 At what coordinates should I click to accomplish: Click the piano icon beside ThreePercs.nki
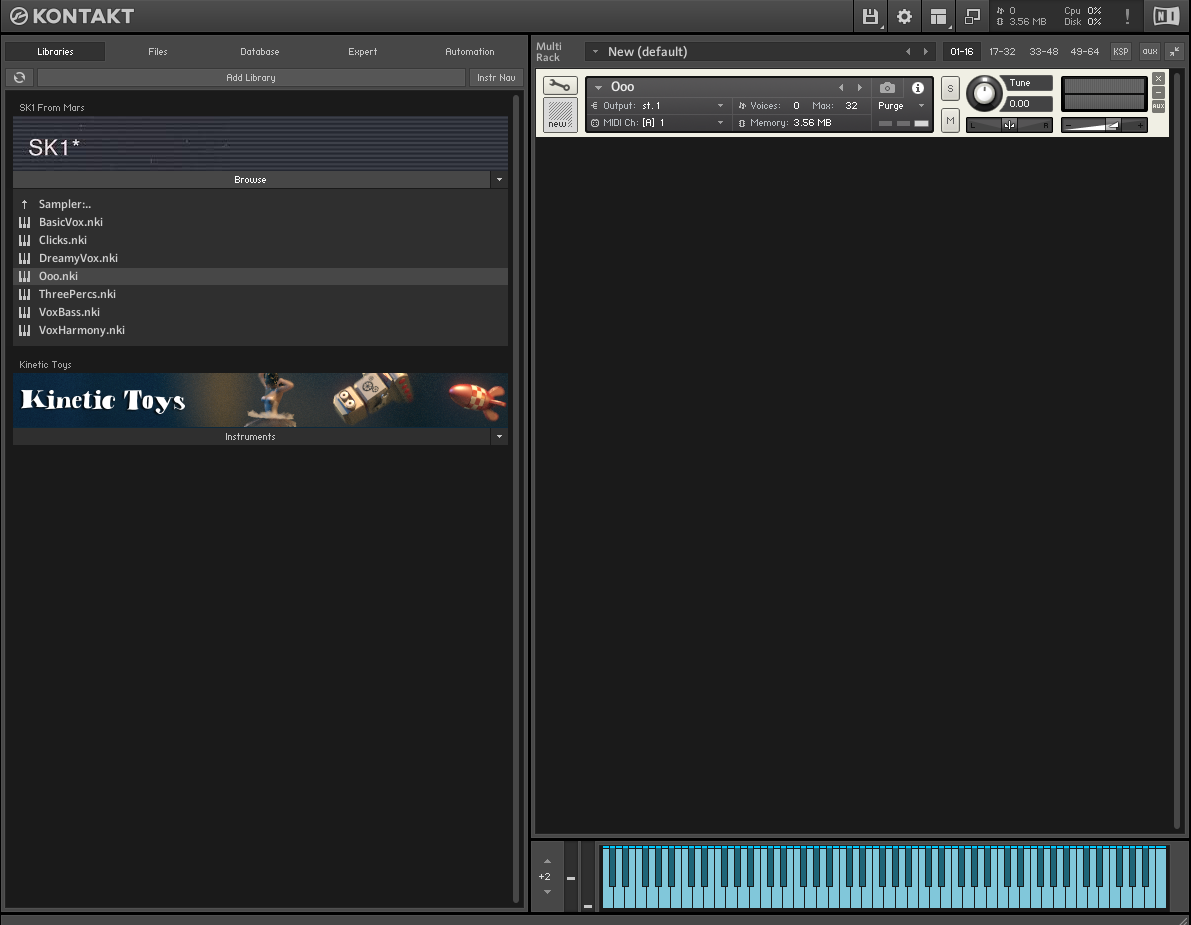(x=25, y=294)
